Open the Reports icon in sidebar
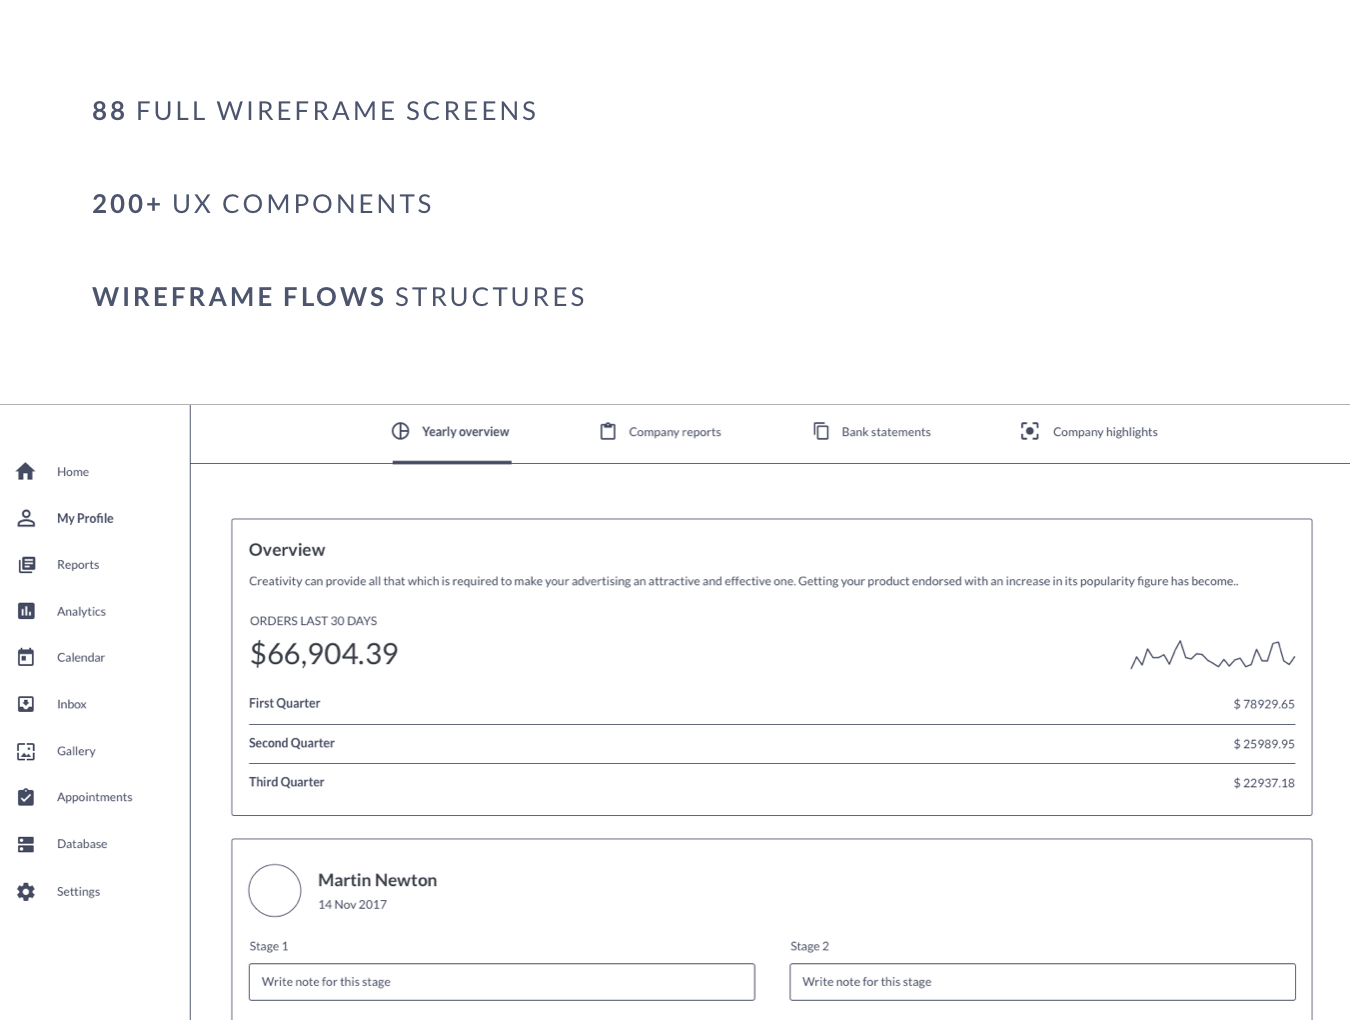Screen dimensions: 1350x1020 click(x=26, y=565)
